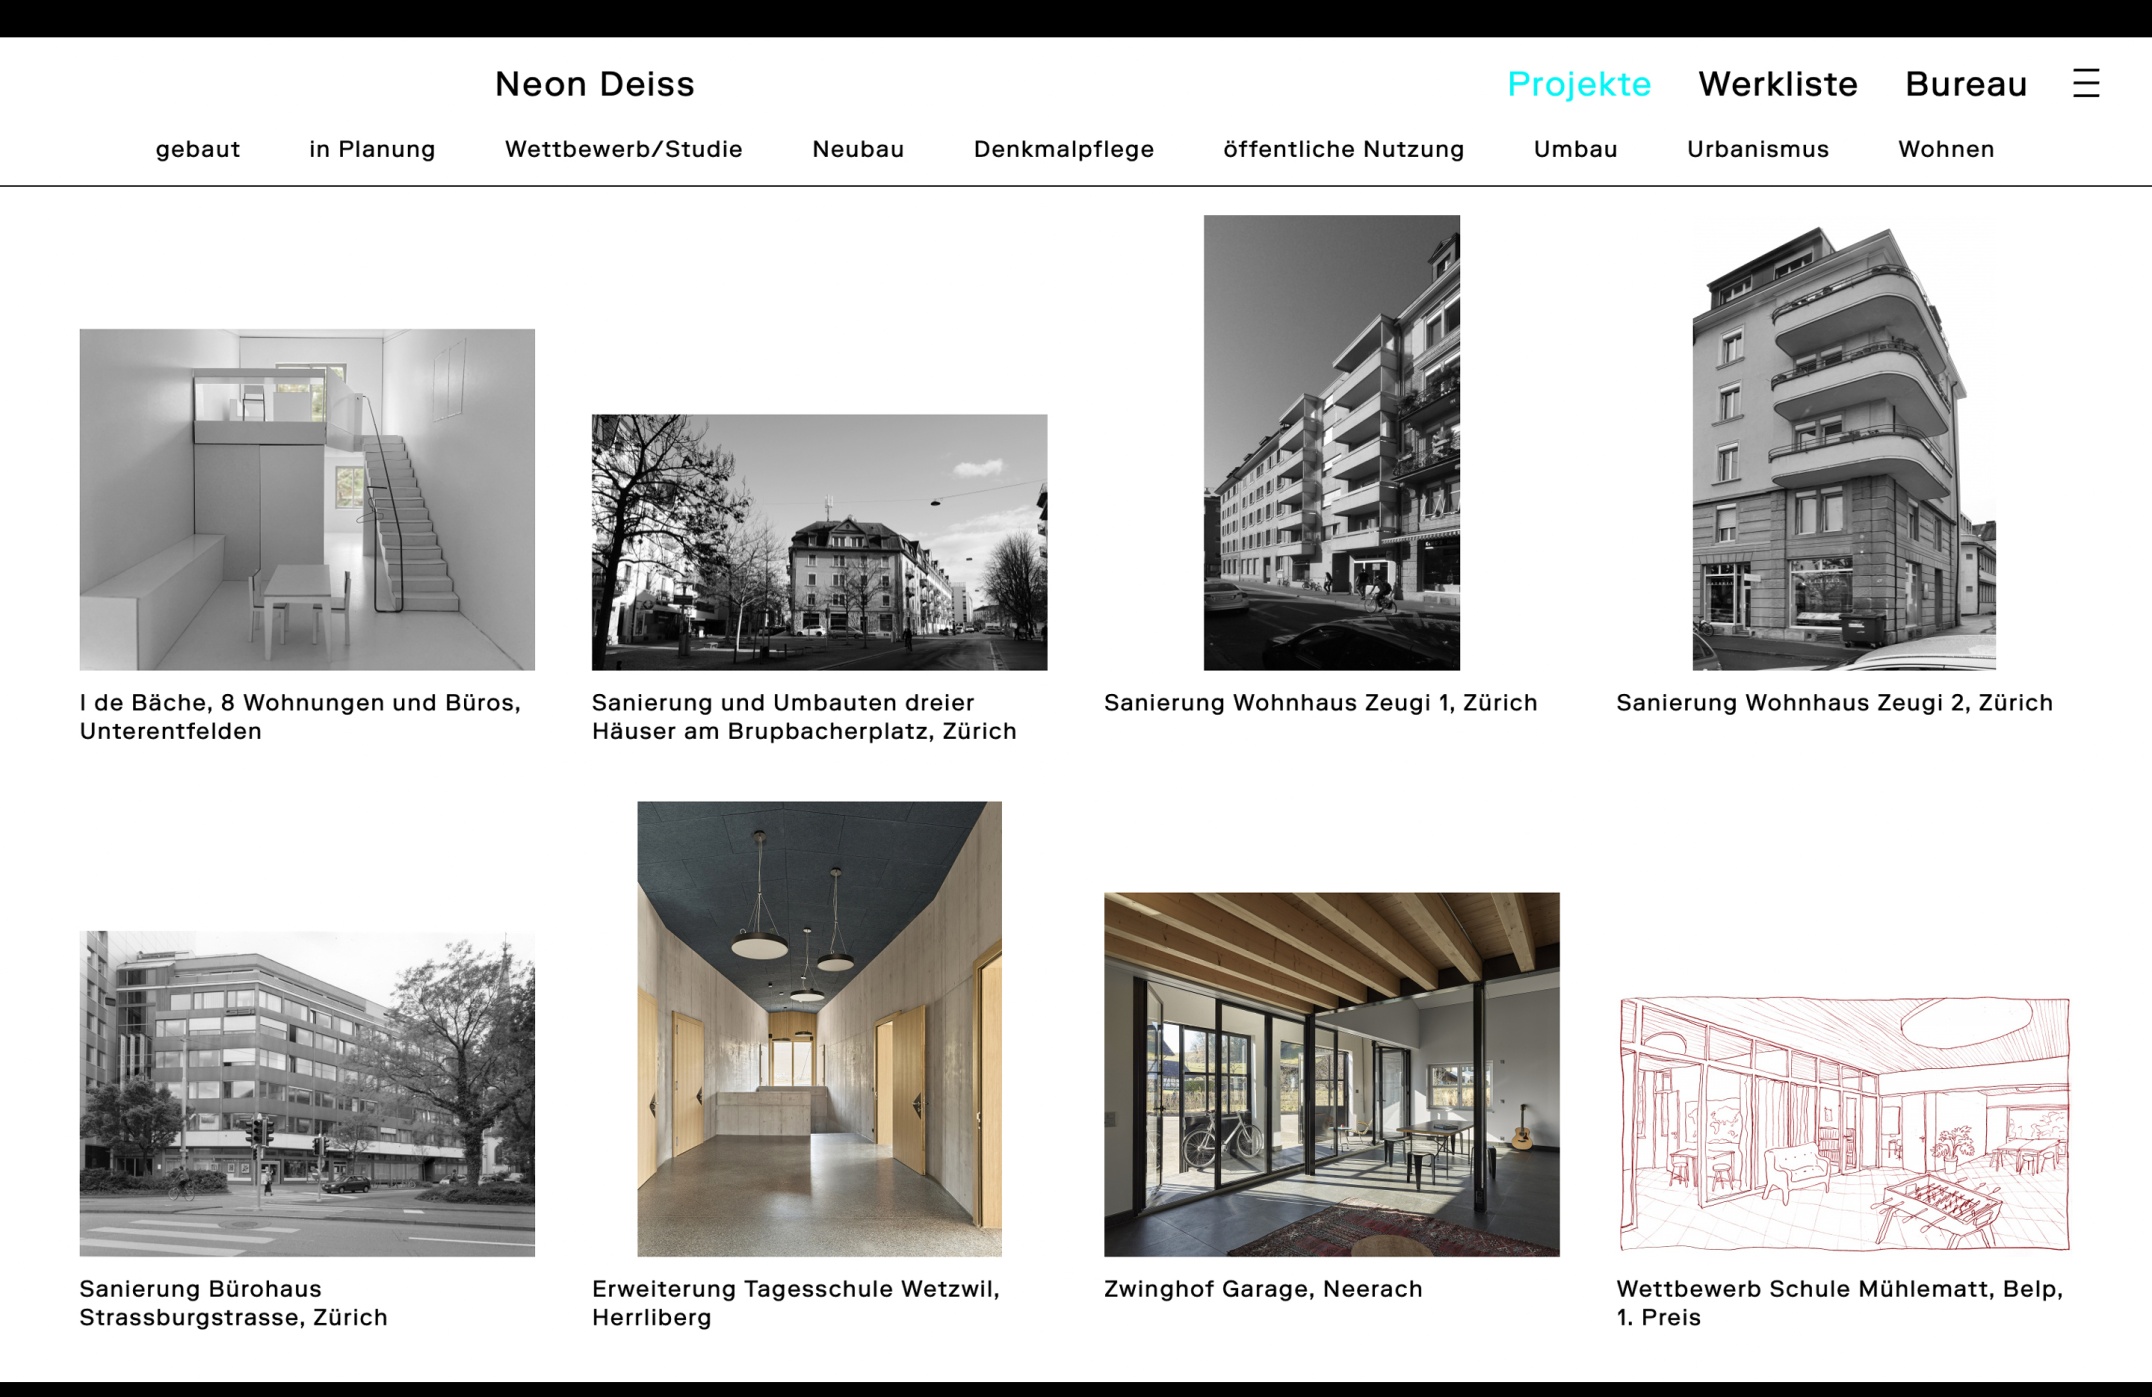Open Zwinghof Garage interior photo

[x=1331, y=1074]
